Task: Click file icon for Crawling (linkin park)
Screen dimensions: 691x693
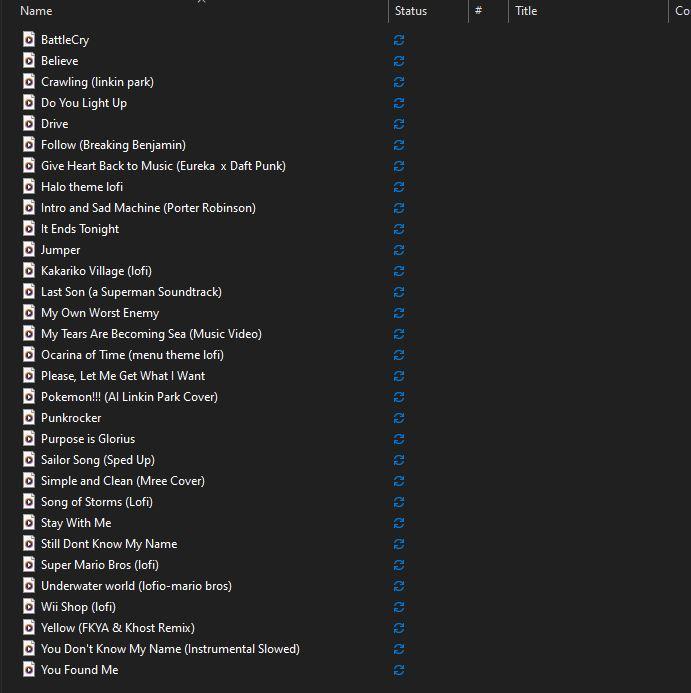Action: [x=29, y=81]
